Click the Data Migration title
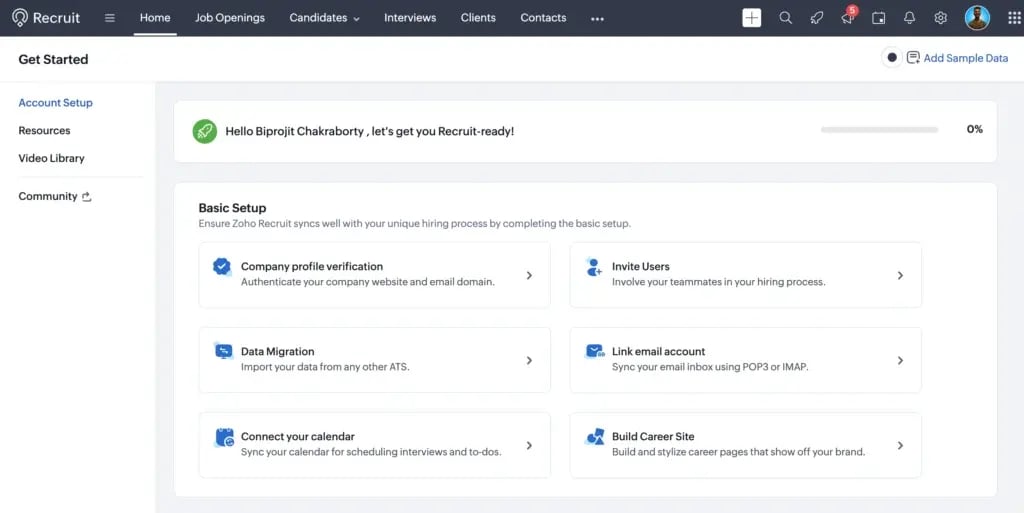 278,351
